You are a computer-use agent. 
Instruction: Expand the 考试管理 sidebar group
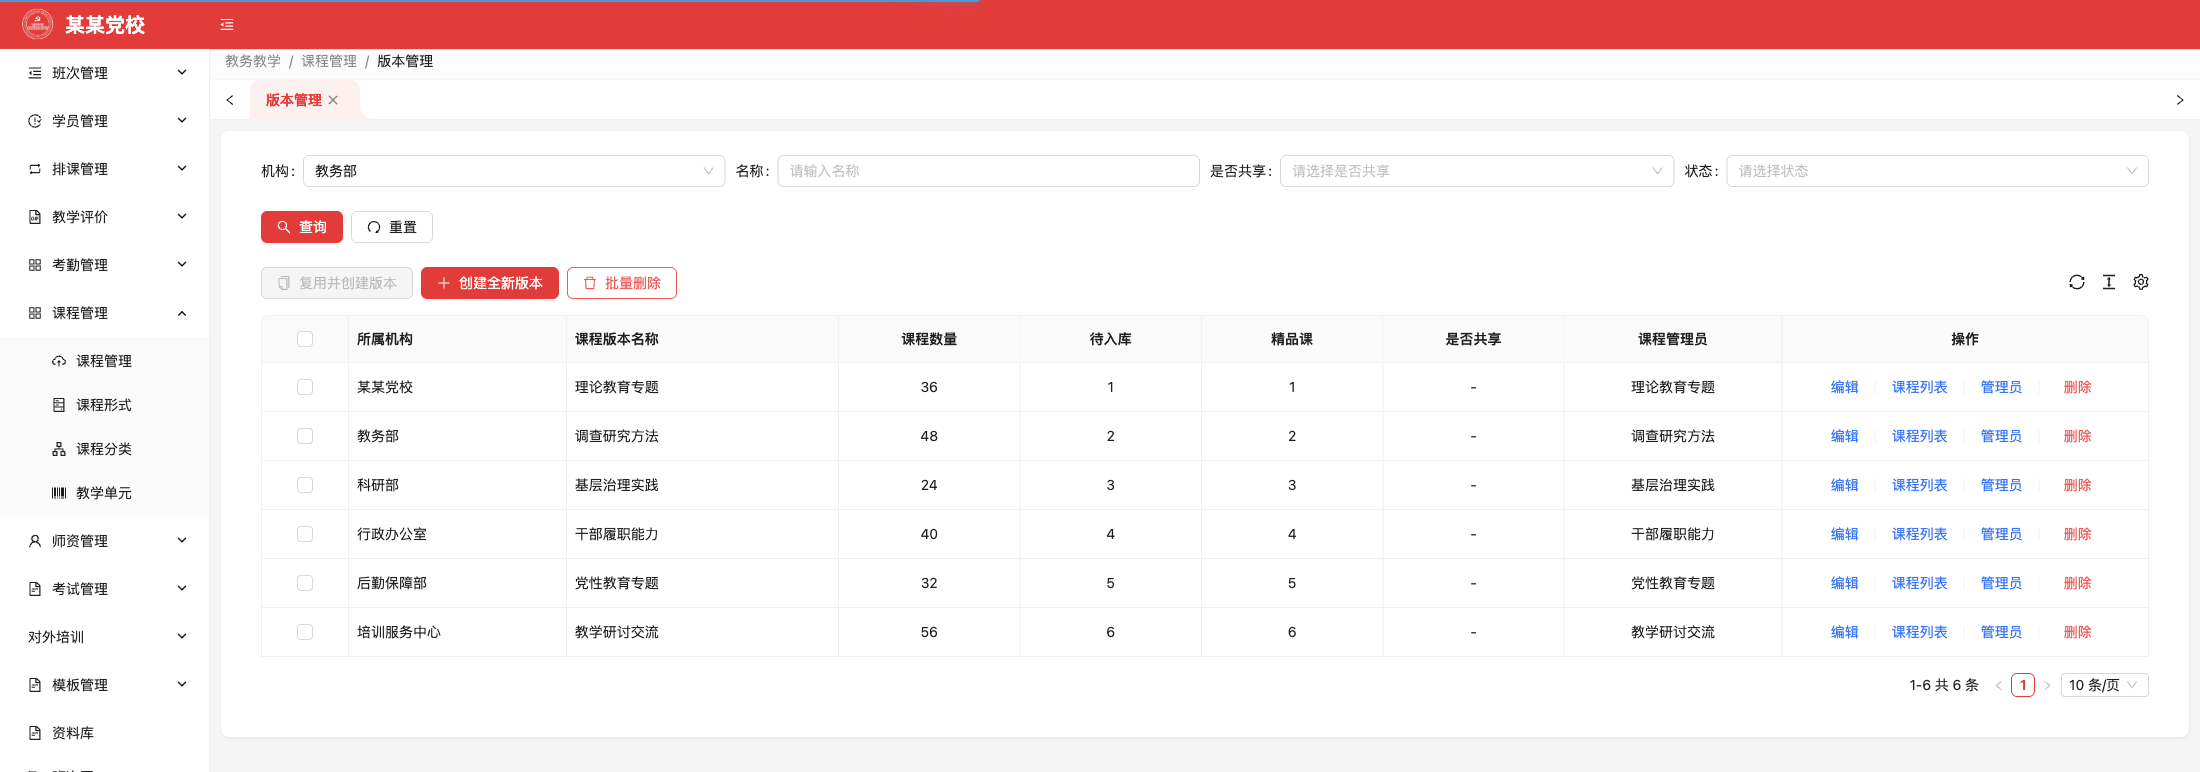pyautogui.click(x=105, y=589)
